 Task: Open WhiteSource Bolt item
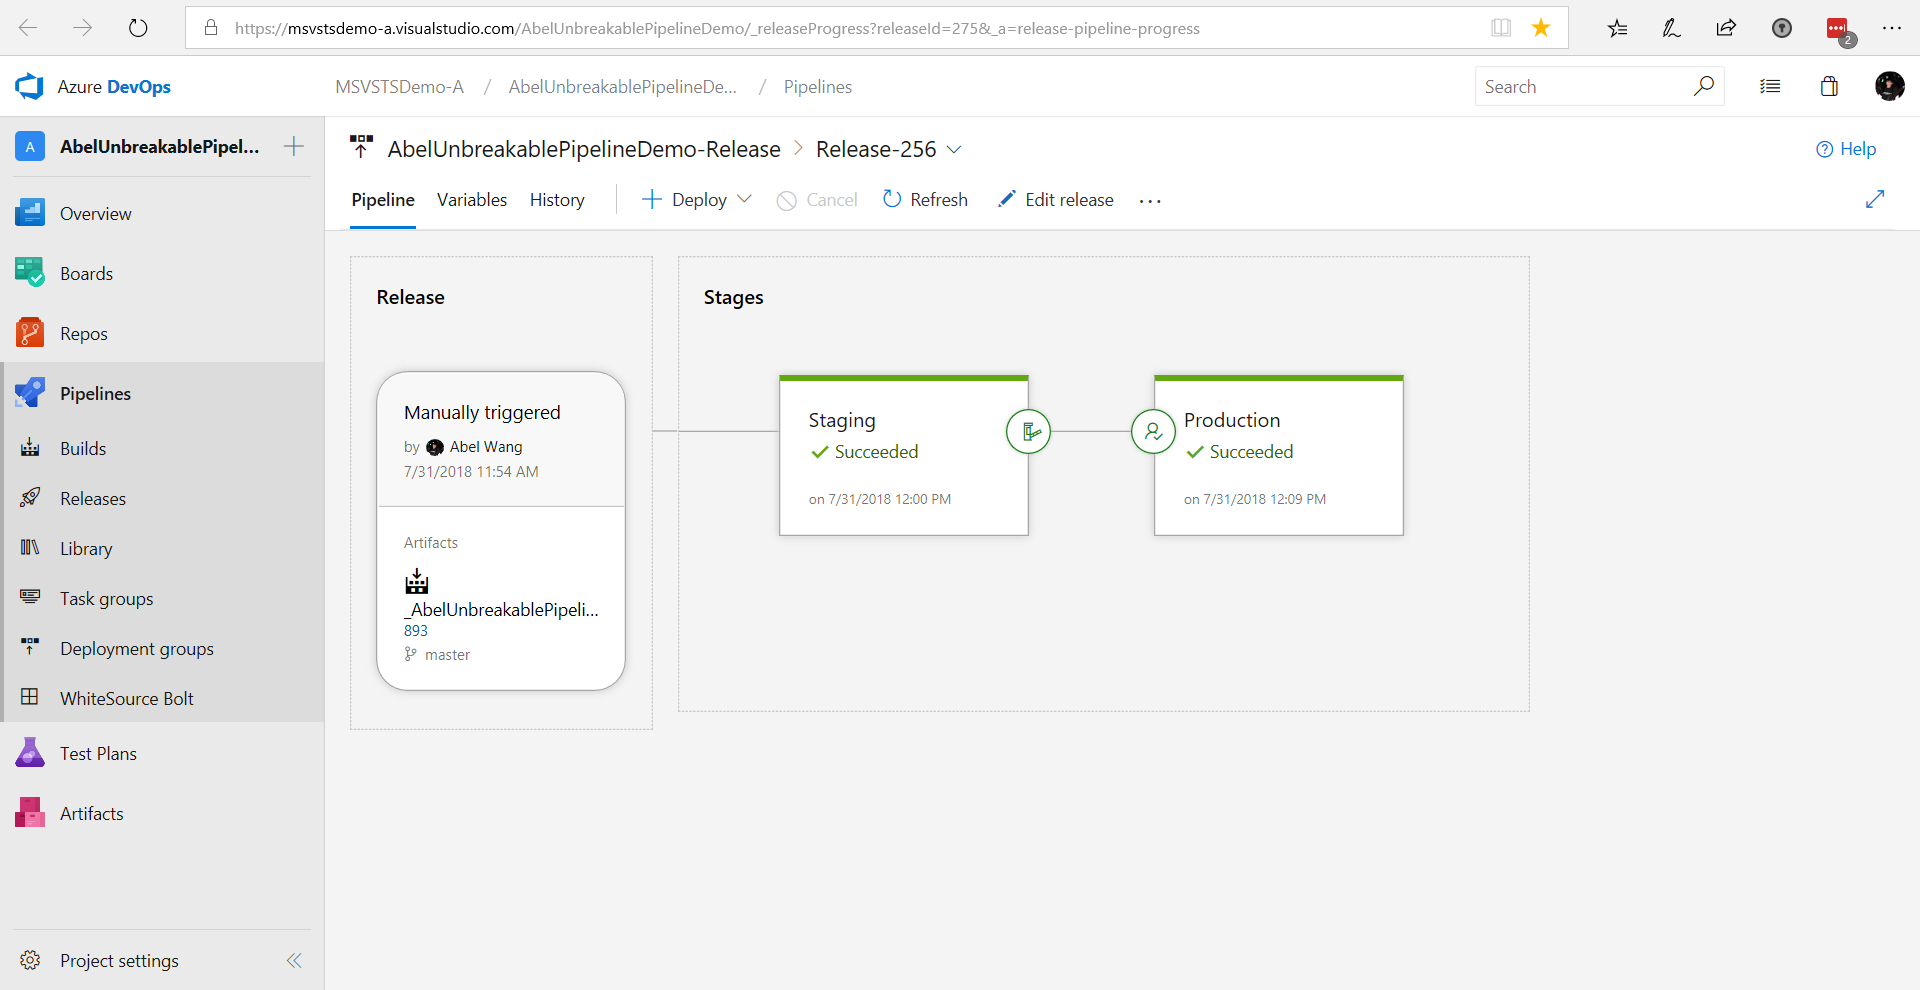coord(162,698)
